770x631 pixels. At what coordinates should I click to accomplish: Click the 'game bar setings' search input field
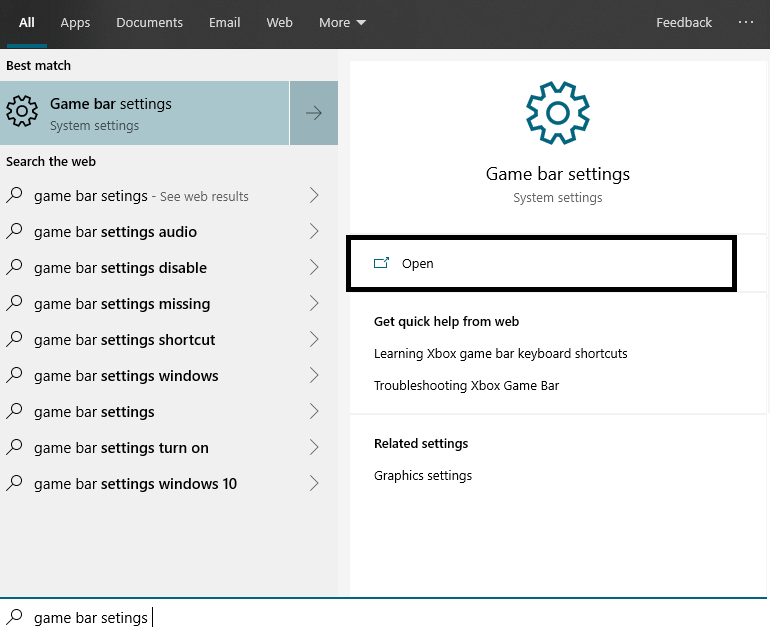tap(383, 617)
